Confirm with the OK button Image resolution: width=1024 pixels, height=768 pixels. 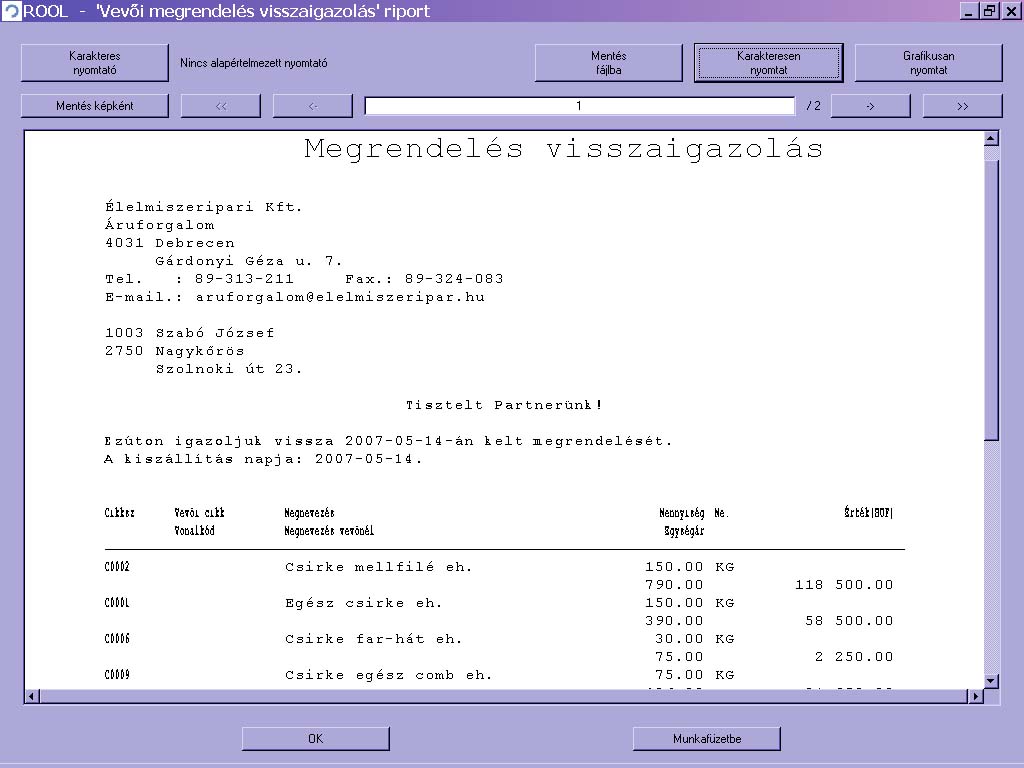(x=315, y=739)
